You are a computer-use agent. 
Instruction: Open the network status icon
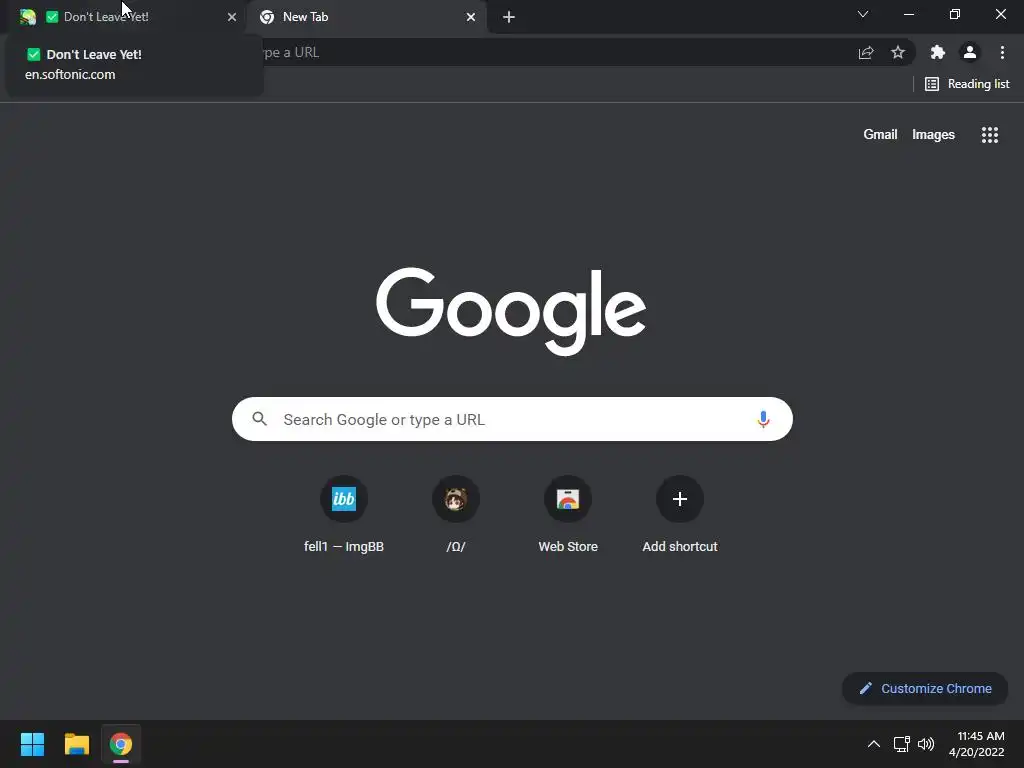coord(902,744)
